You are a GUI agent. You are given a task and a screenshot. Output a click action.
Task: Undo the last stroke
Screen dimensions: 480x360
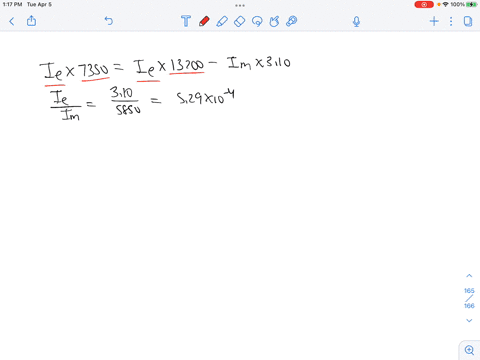tap(109, 21)
